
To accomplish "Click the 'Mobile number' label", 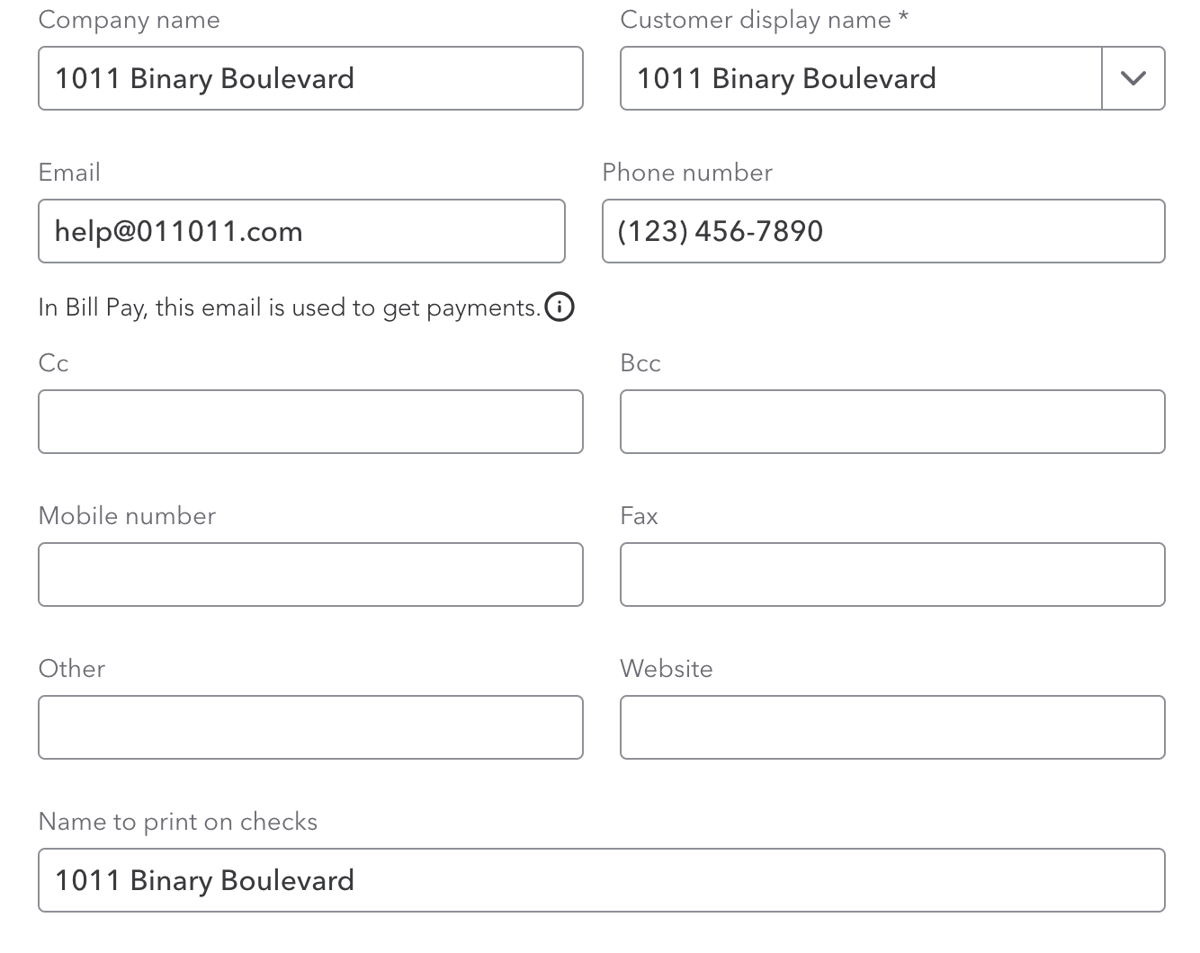I will 127,516.
